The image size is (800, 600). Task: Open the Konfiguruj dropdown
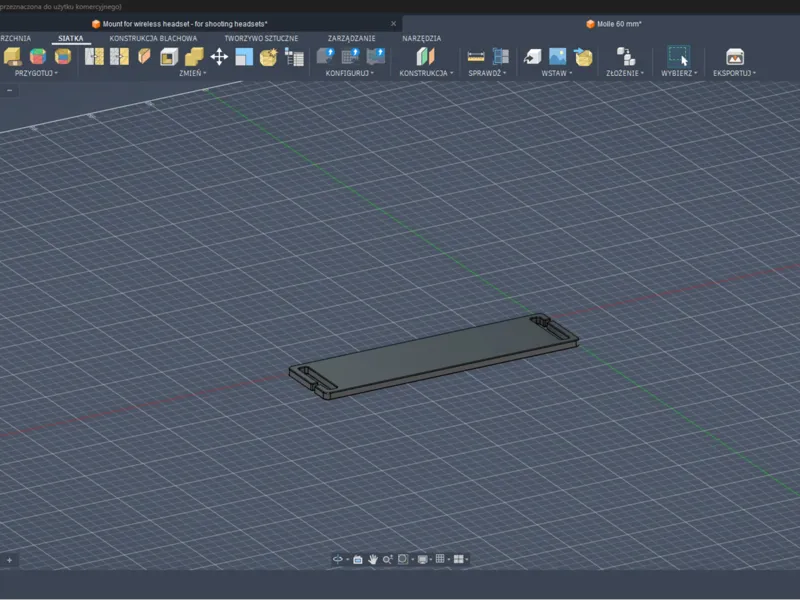(x=349, y=73)
